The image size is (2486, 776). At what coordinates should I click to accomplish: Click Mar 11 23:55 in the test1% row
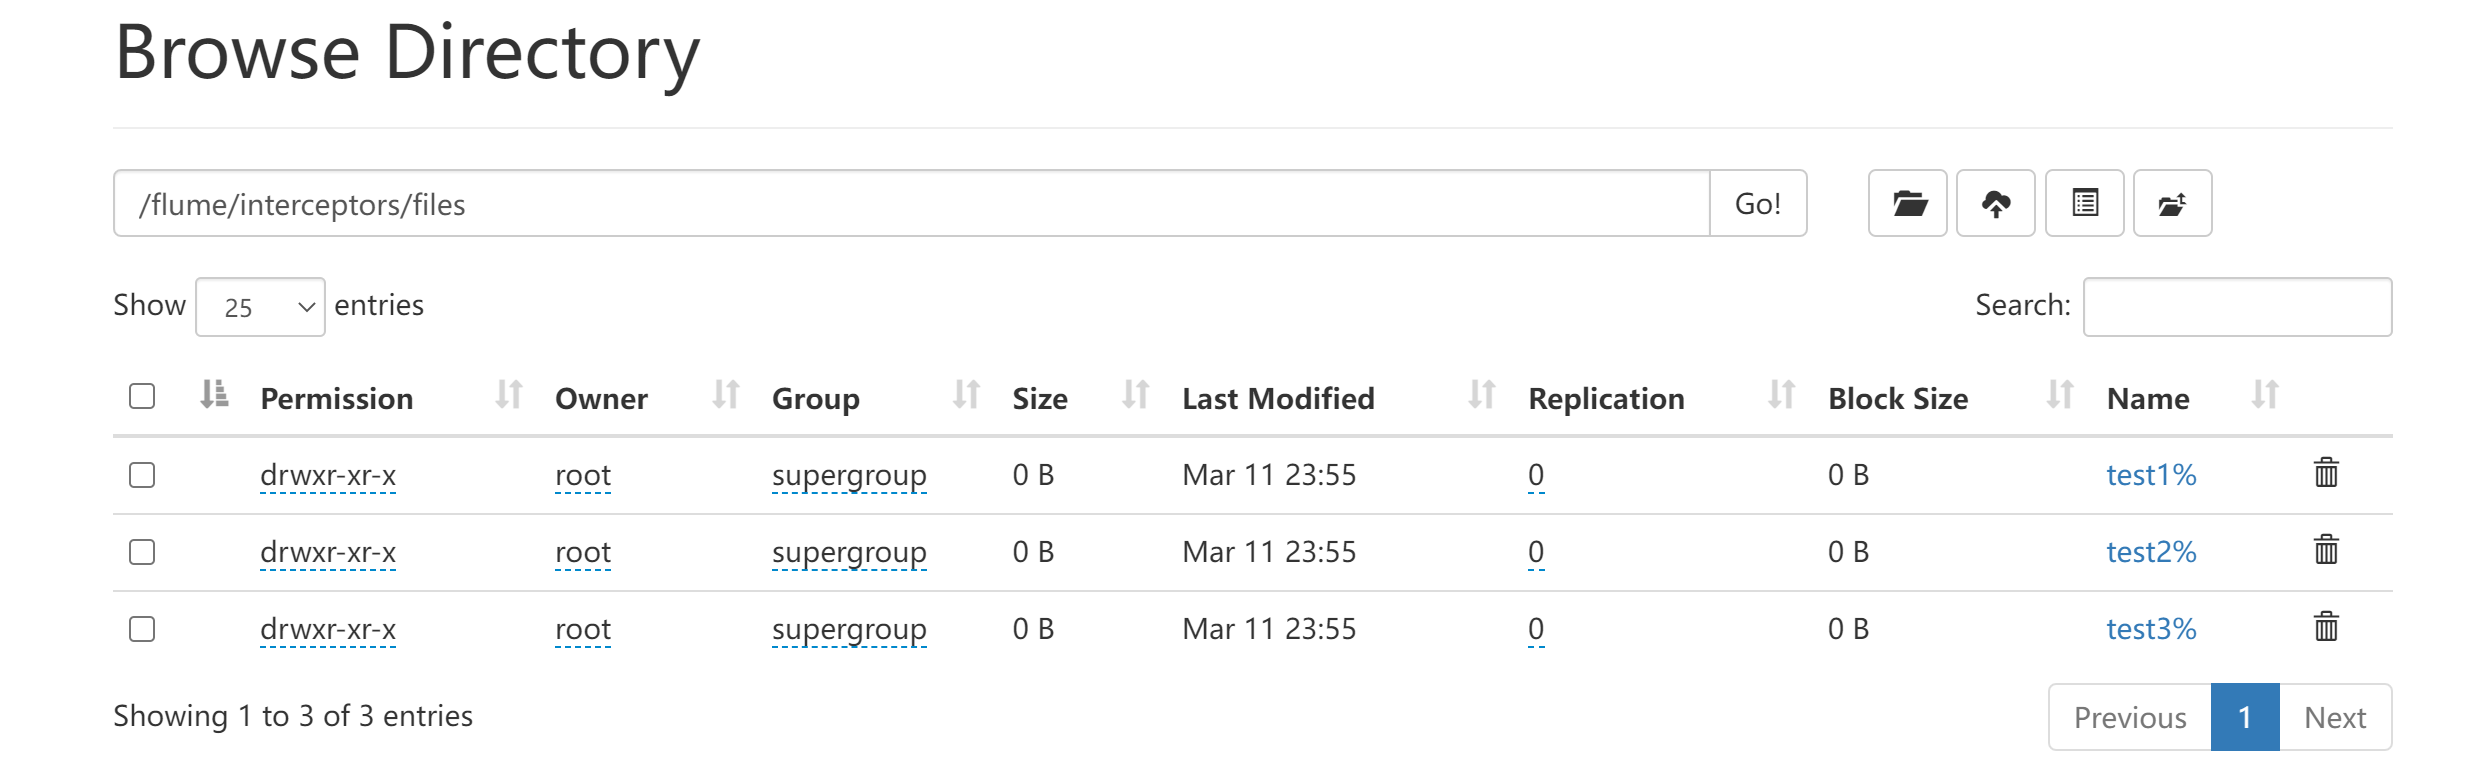pos(1269,475)
